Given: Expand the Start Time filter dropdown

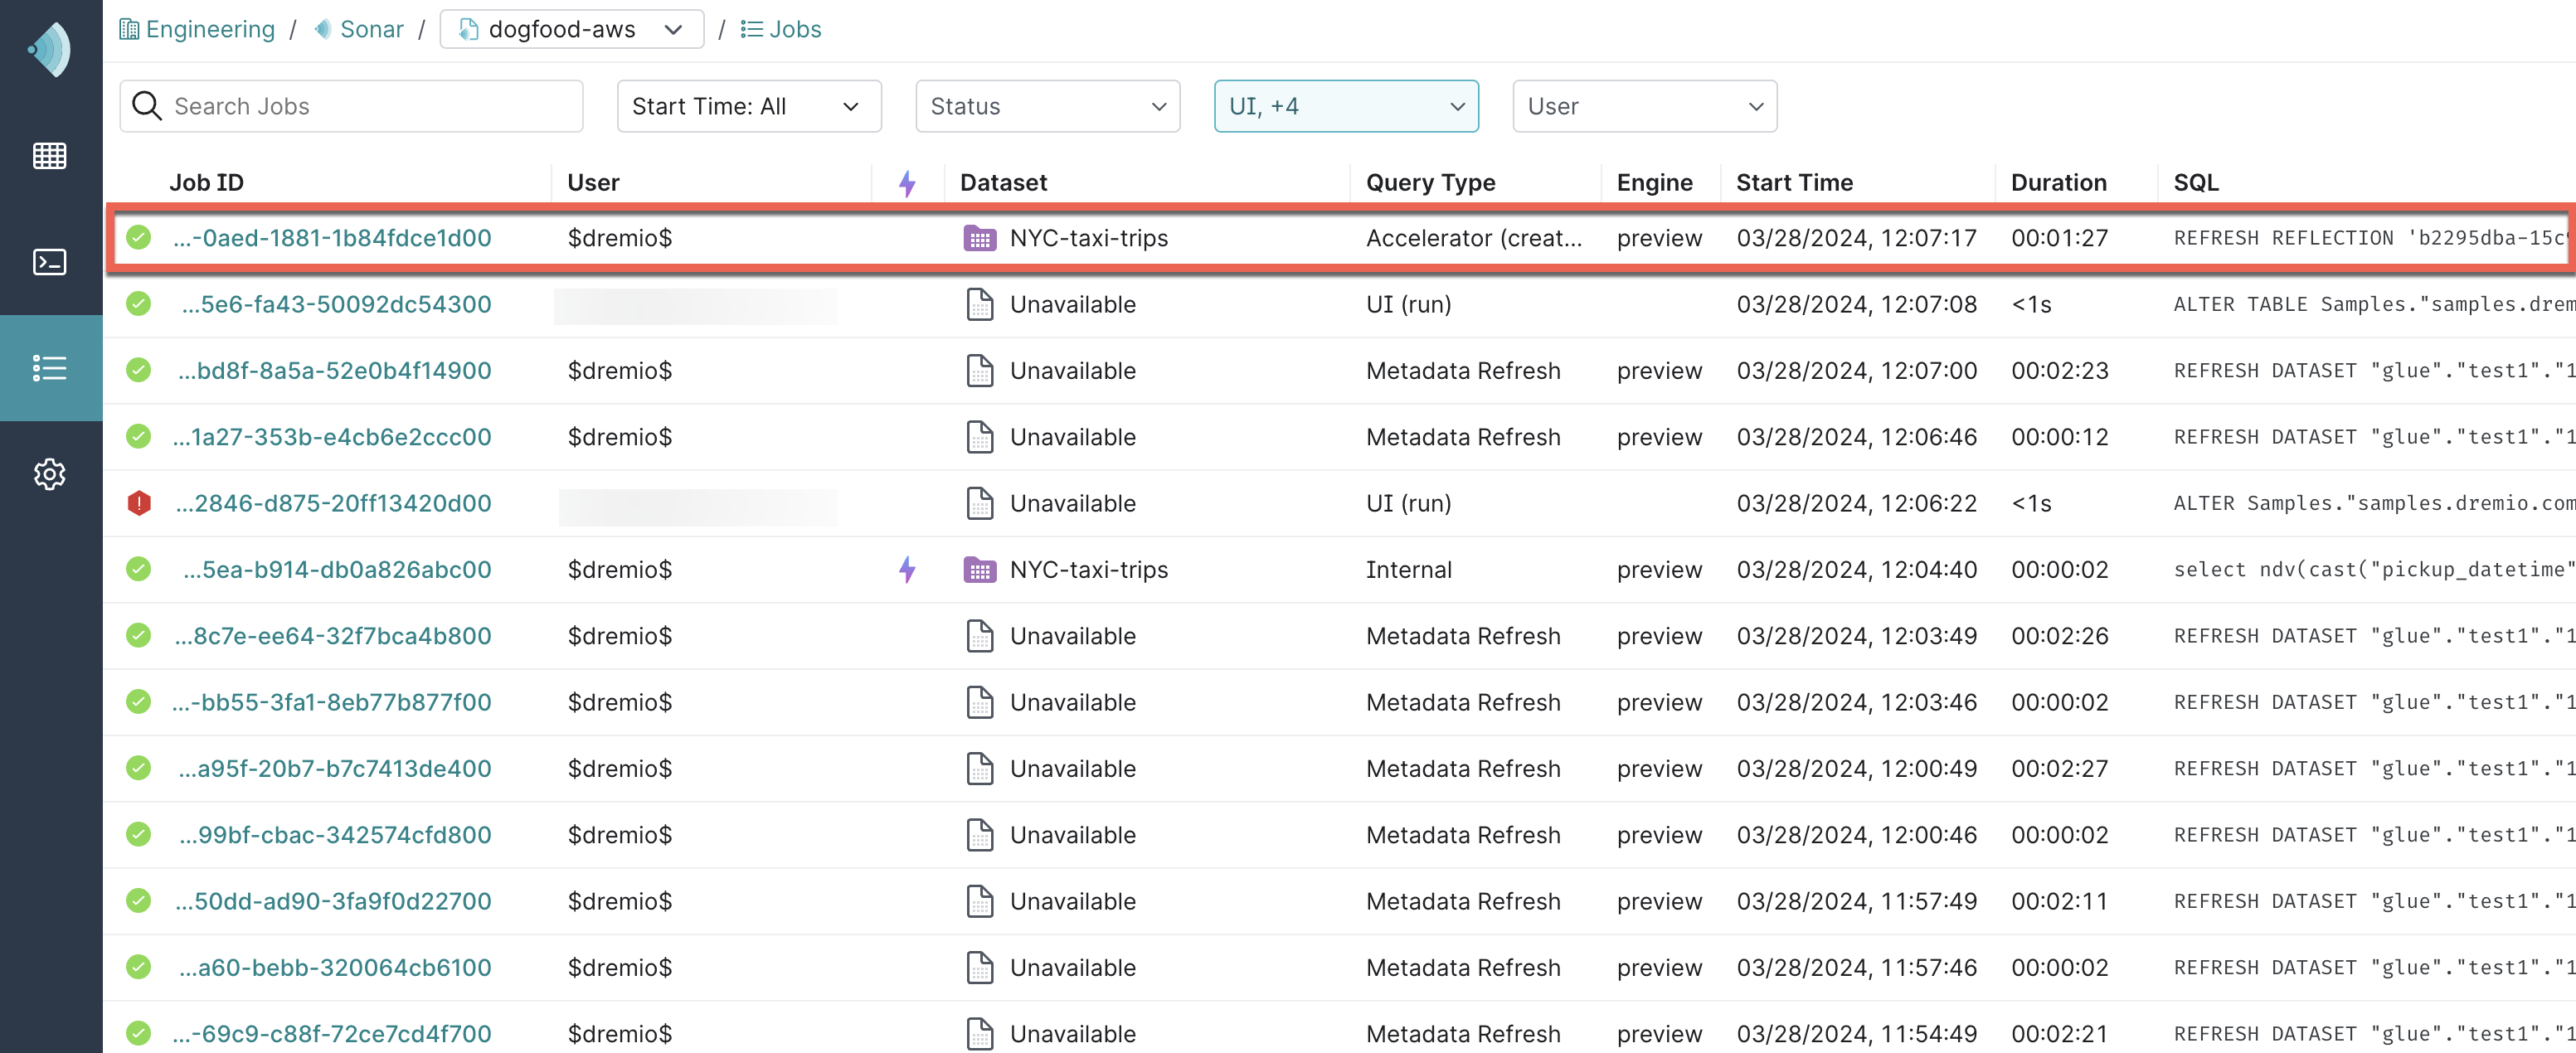Looking at the screenshot, I should [x=742, y=105].
